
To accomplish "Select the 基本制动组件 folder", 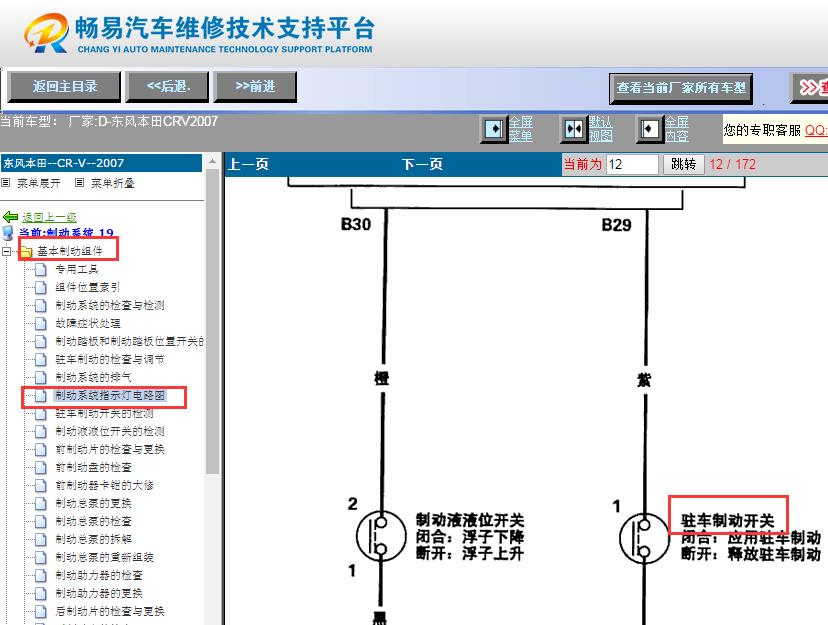I will click(69, 251).
